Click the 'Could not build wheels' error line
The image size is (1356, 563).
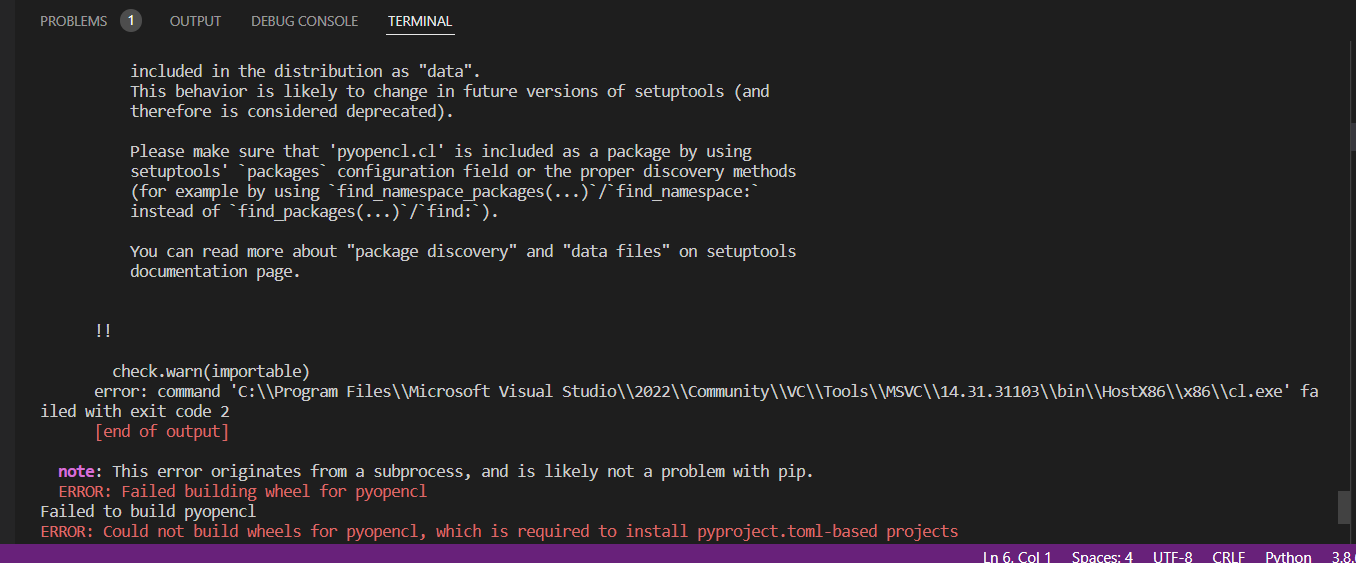click(x=499, y=532)
